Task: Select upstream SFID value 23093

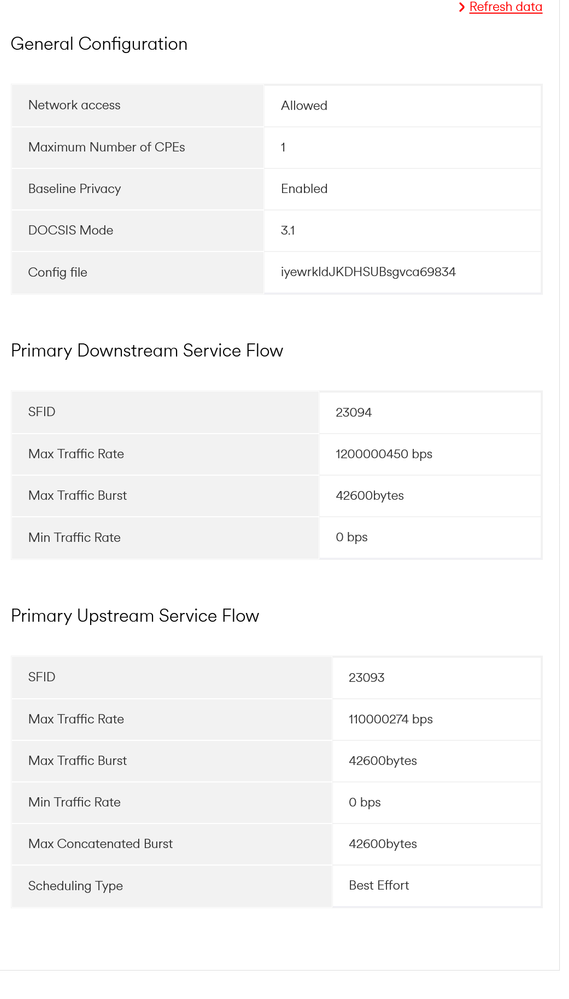Action: pos(366,677)
